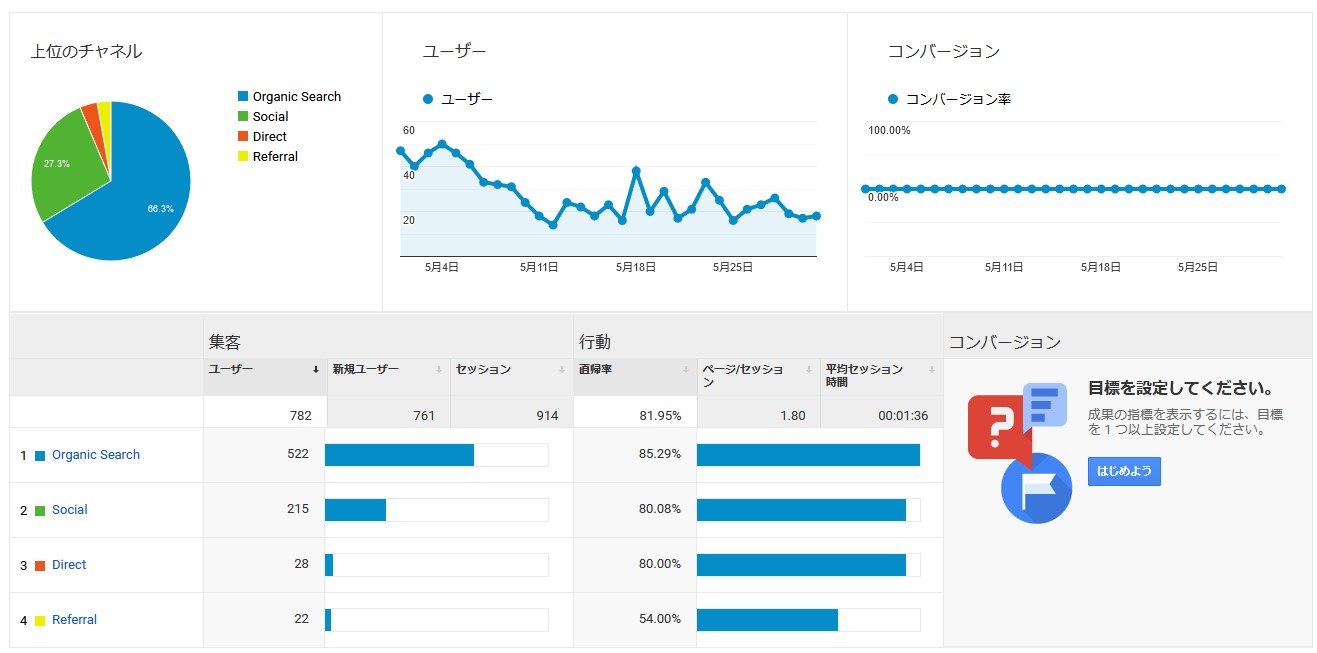Click the blue square beside Organic Search row
Image resolution: width=1317 pixels, height=653 pixels.
pos(40,455)
